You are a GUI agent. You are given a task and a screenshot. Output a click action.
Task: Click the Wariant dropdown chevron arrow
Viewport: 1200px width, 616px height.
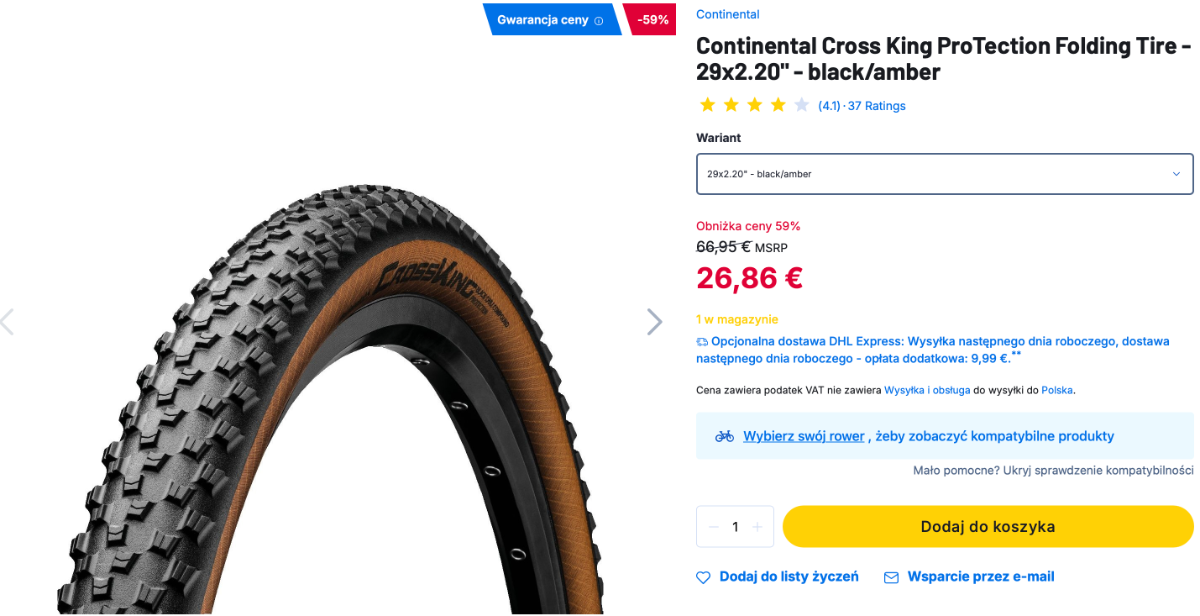(1176, 174)
